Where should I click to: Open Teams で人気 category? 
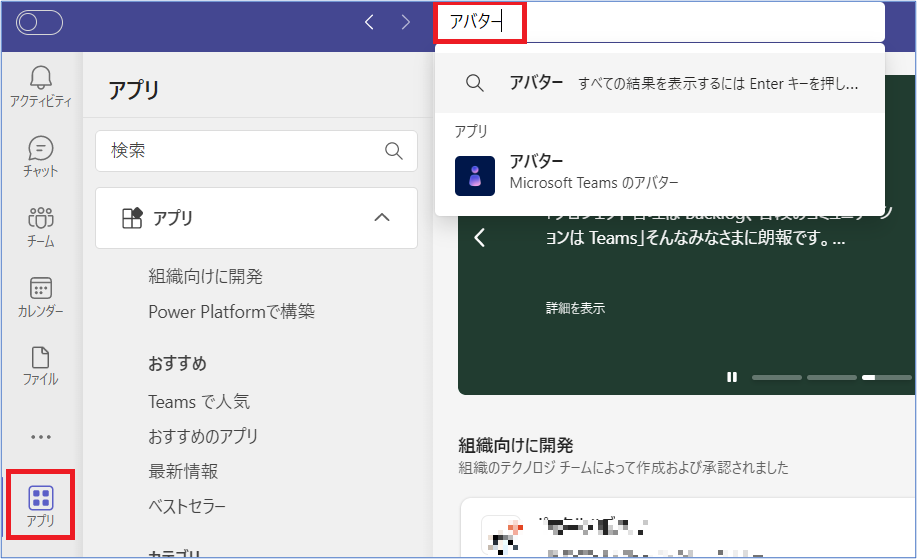click(x=199, y=401)
